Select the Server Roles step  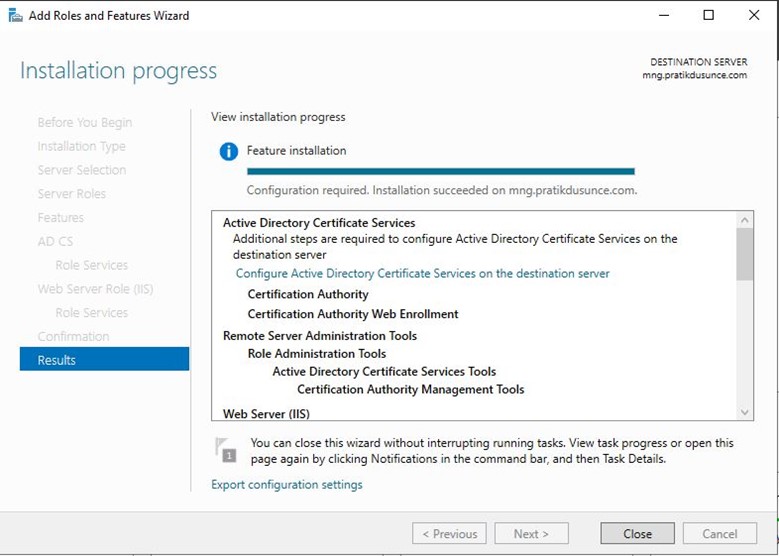click(x=72, y=194)
